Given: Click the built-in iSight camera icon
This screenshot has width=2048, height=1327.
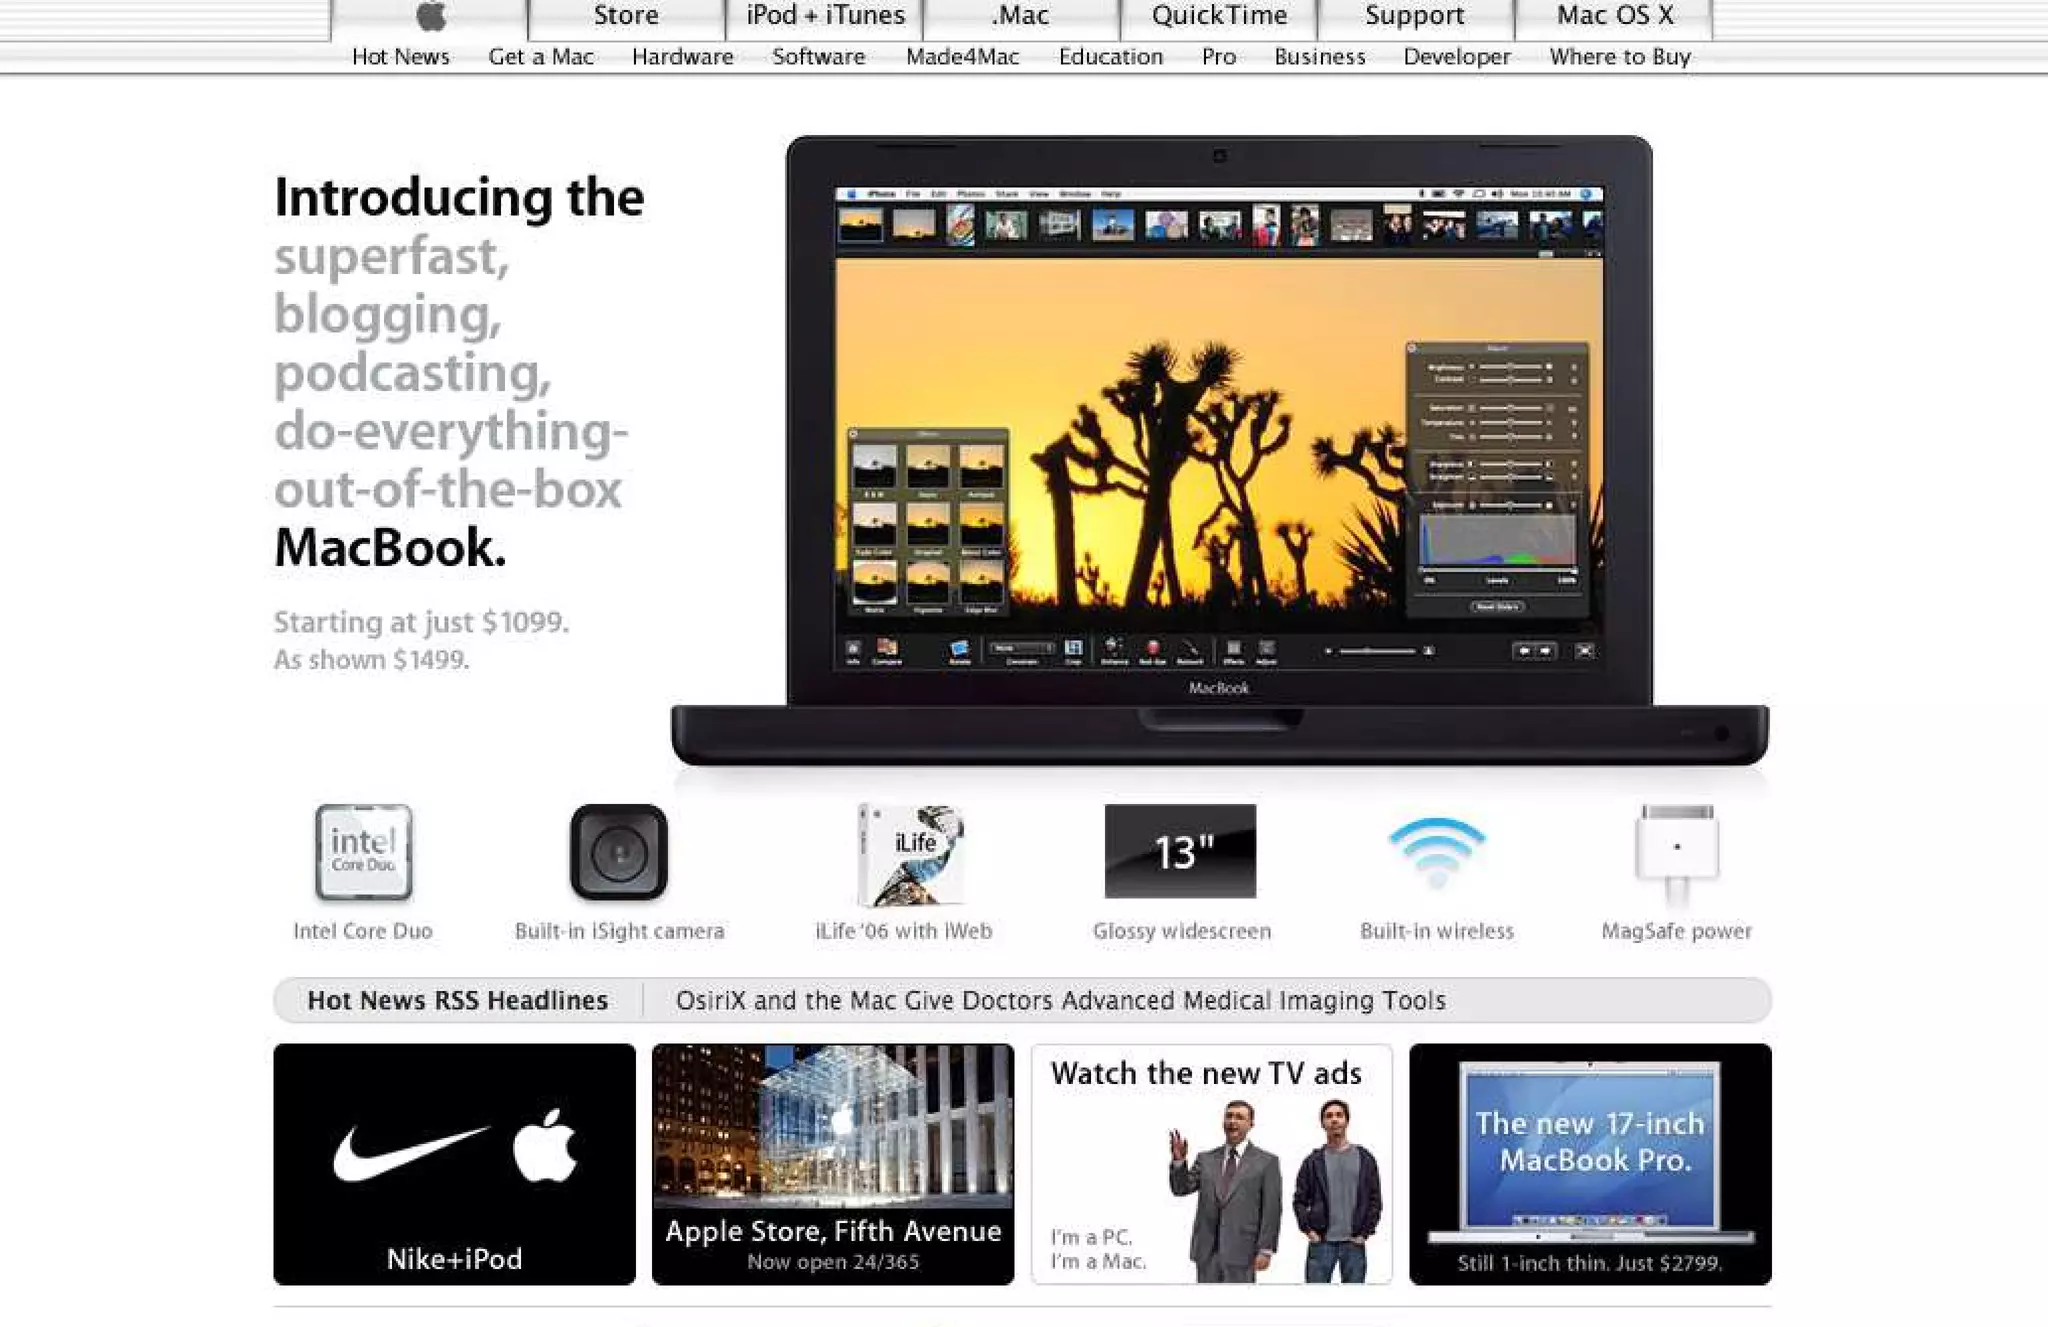Looking at the screenshot, I should (x=619, y=852).
